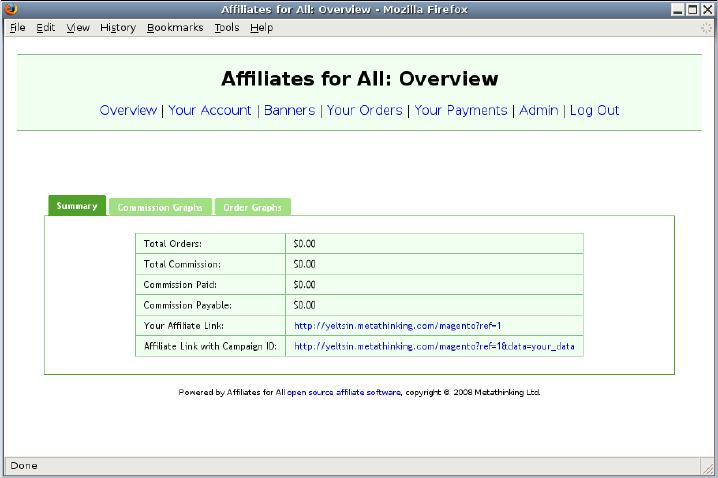The width and height of the screenshot is (718, 478).
Task: Click the $0.00 value for Commission Paid
Action: [305, 285]
